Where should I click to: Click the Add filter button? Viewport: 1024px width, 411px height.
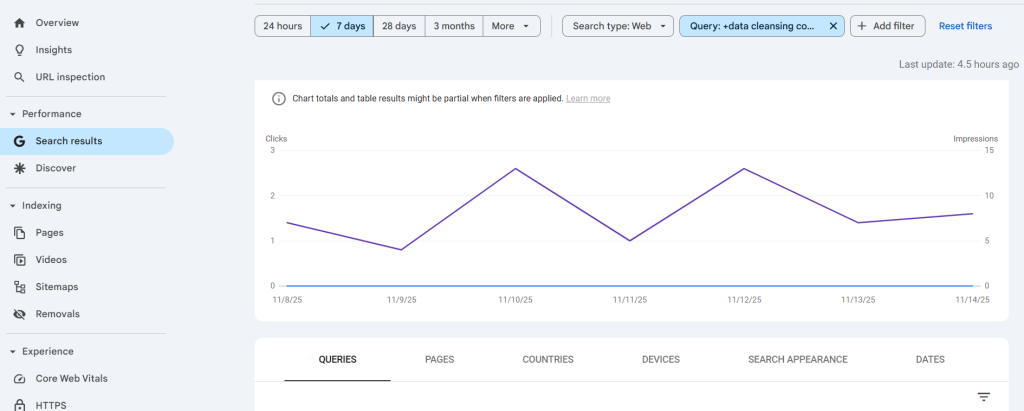(888, 26)
